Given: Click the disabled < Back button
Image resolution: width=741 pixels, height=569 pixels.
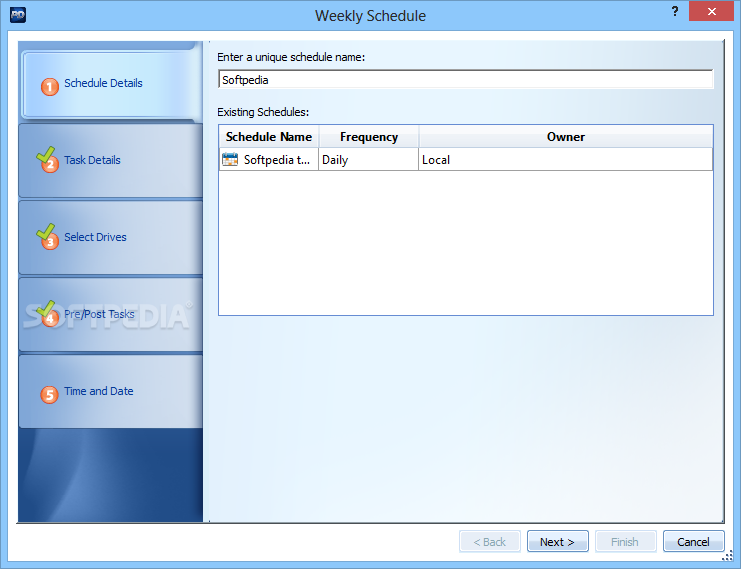Looking at the screenshot, I should 490,541.
